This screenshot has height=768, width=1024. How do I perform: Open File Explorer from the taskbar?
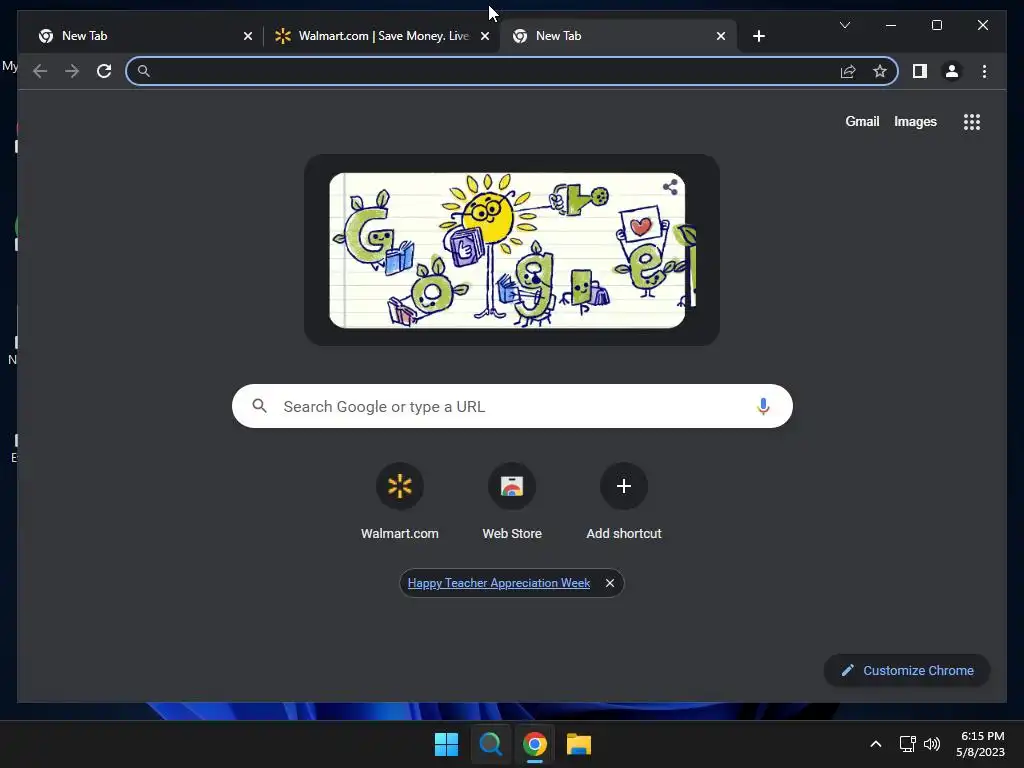click(x=579, y=744)
